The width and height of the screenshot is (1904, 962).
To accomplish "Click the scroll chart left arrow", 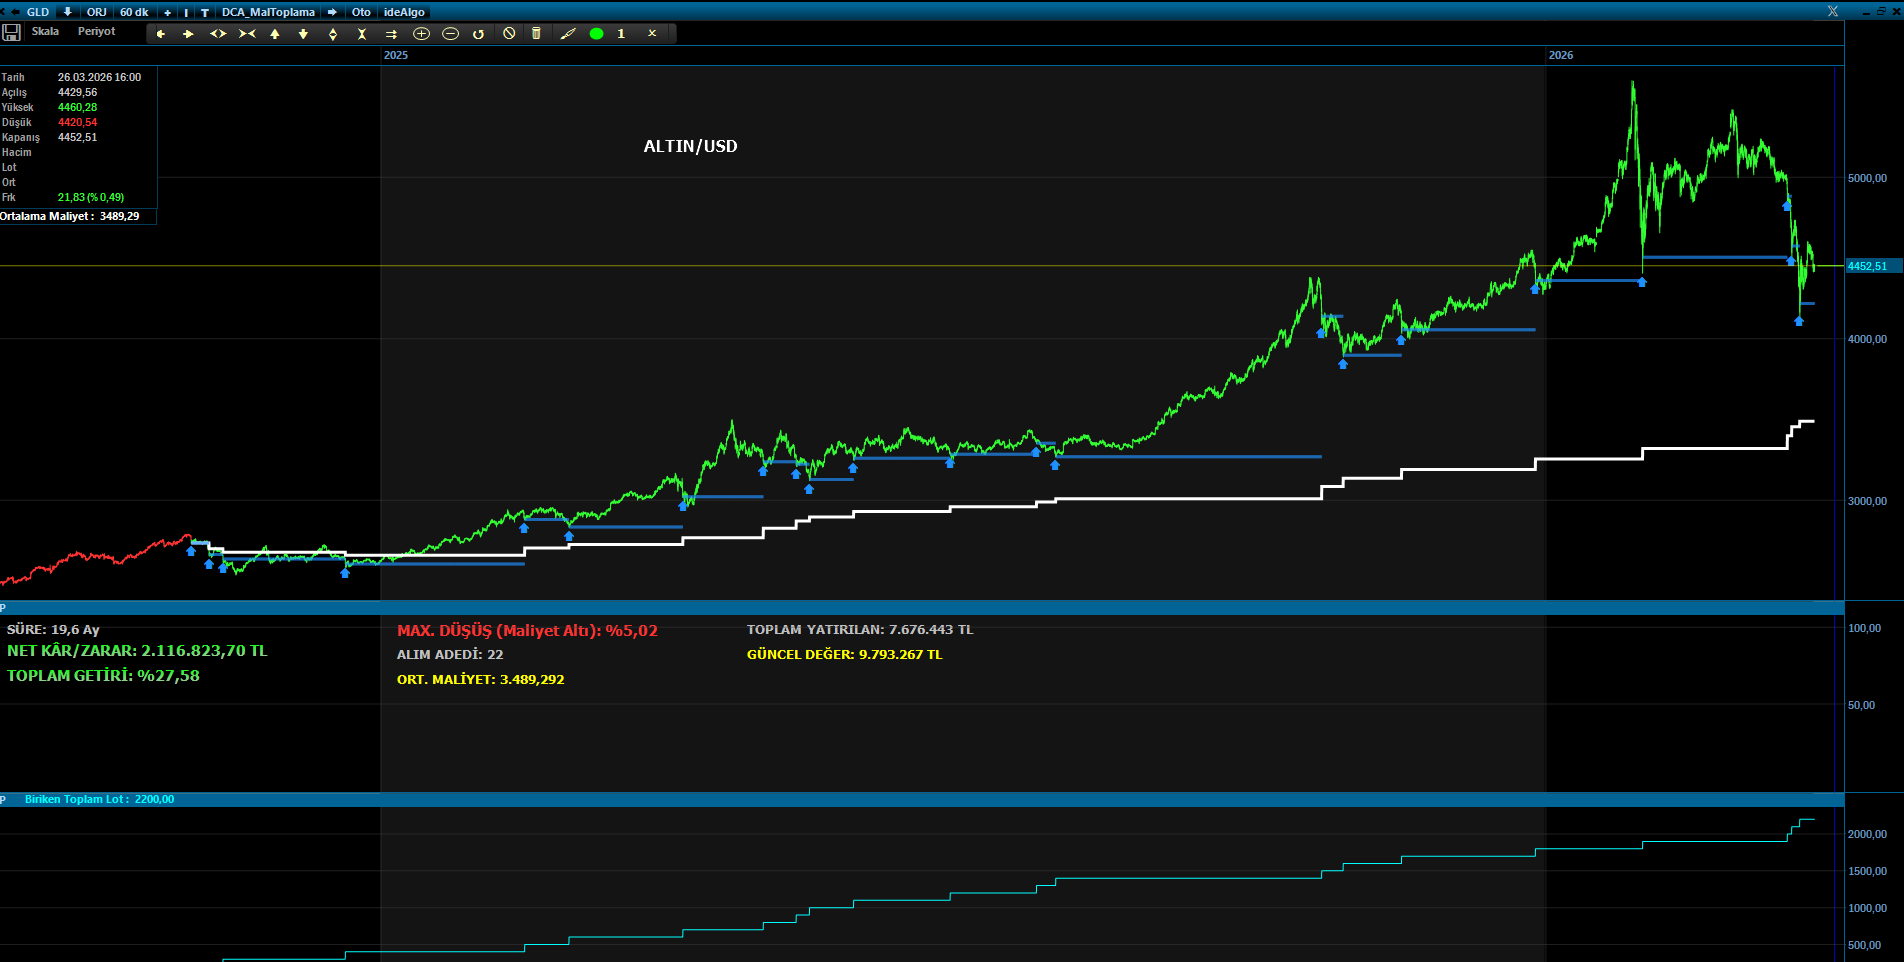I will coord(161,34).
